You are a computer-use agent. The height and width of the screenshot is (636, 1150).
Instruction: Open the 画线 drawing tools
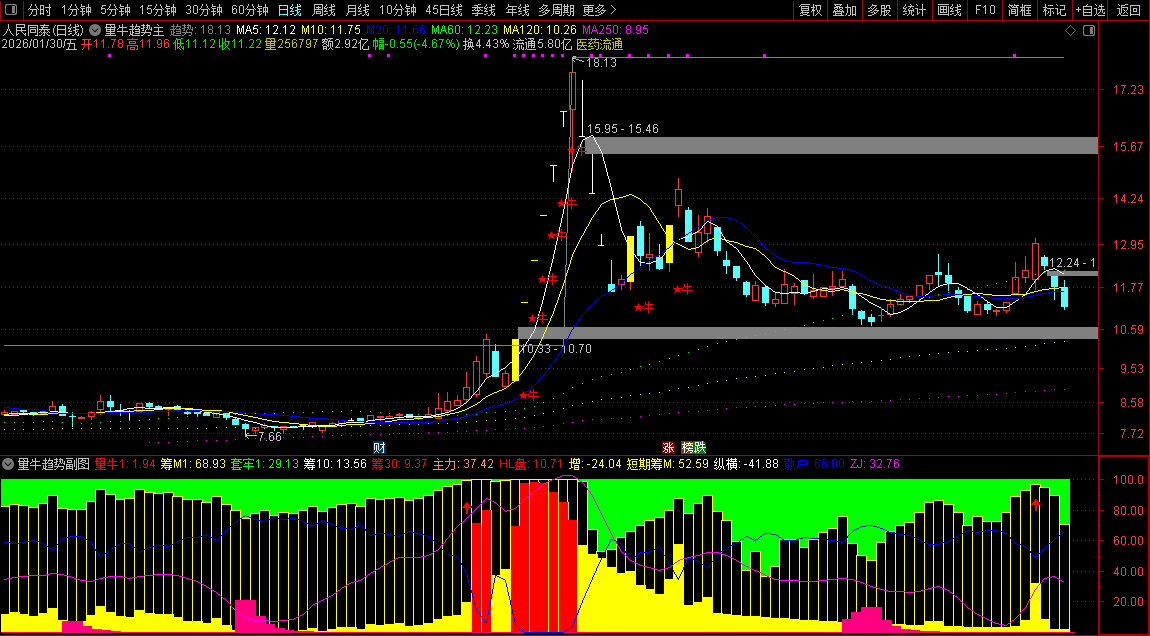tap(949, 10)
